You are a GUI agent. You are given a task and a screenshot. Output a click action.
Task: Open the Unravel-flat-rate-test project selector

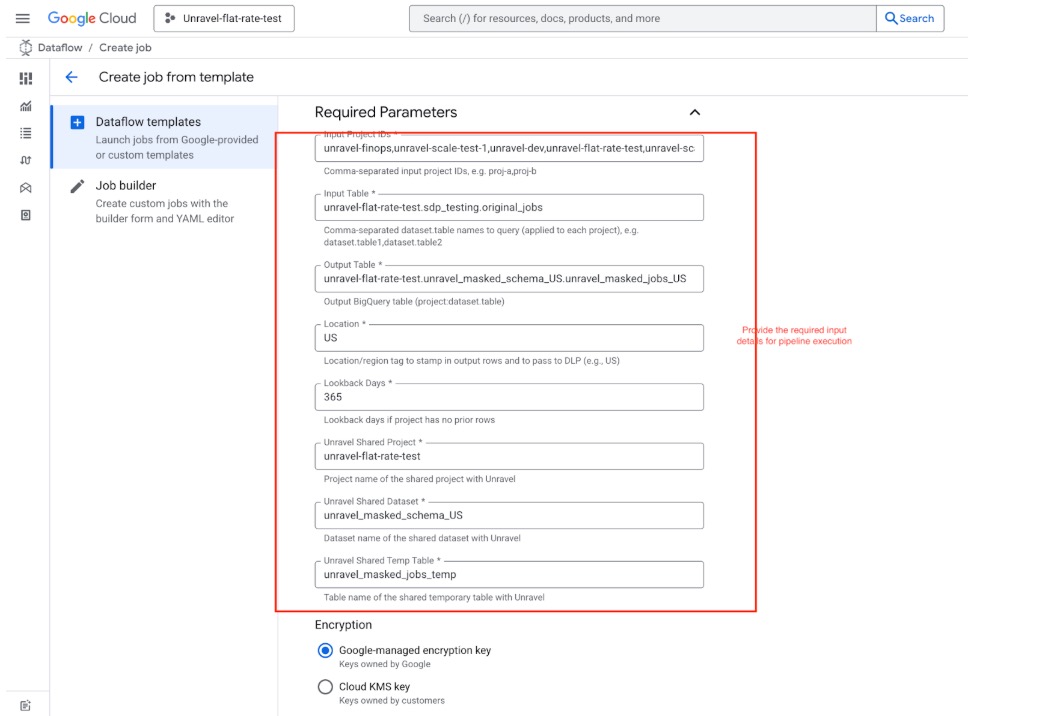coord(224,18)
